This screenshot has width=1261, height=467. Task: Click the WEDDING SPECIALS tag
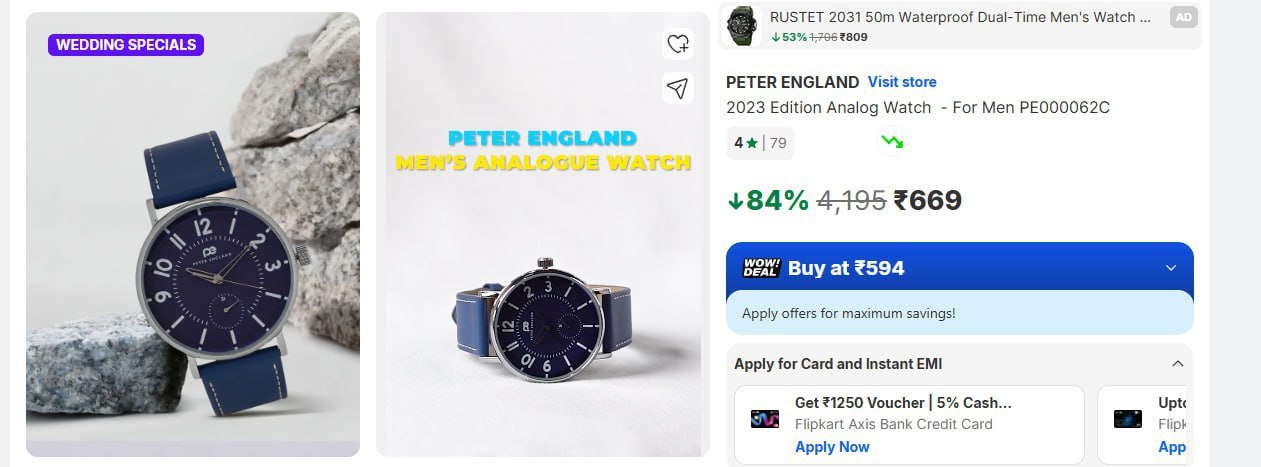click(x=126, y=45)
